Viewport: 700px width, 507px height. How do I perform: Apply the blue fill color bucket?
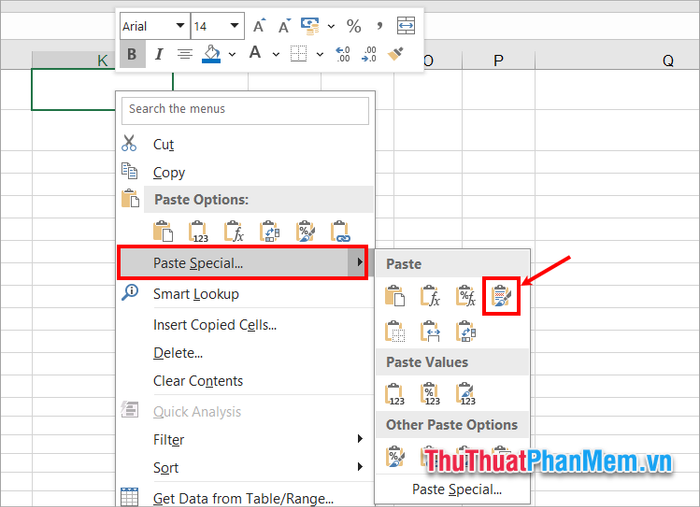[211, 54]
